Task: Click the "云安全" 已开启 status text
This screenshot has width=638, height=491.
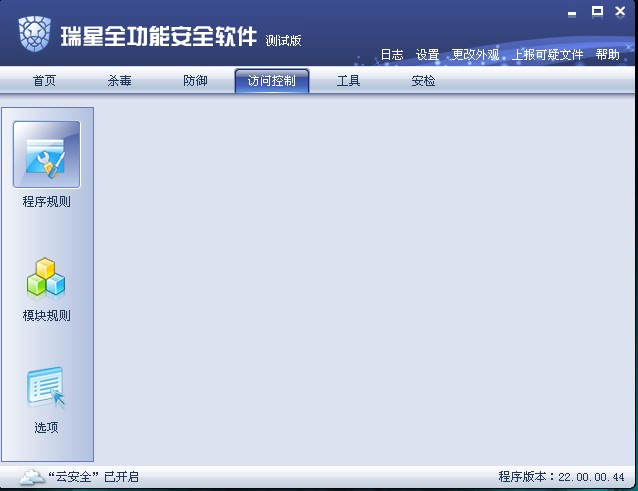Action: click(94, 477)
